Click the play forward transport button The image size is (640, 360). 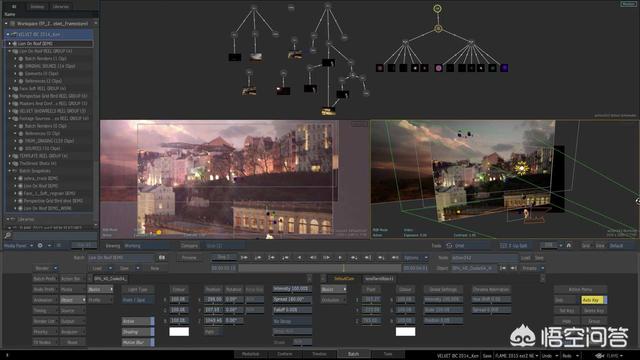(x=340, y=258)
